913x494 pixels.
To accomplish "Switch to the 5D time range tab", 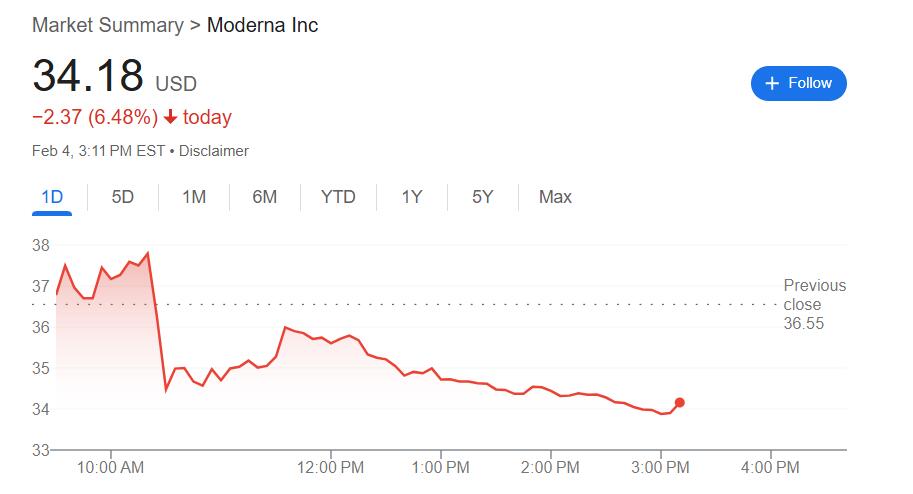I will [122, 197].
